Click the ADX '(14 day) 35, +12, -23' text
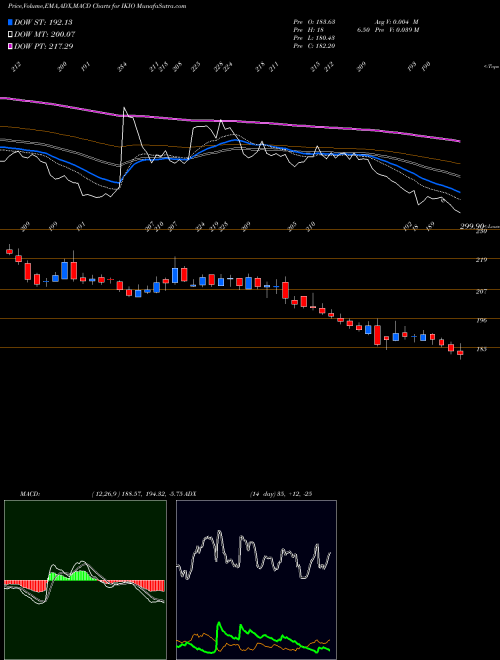The height and width of the screenshot is (660, 500). tap(281, 493)
